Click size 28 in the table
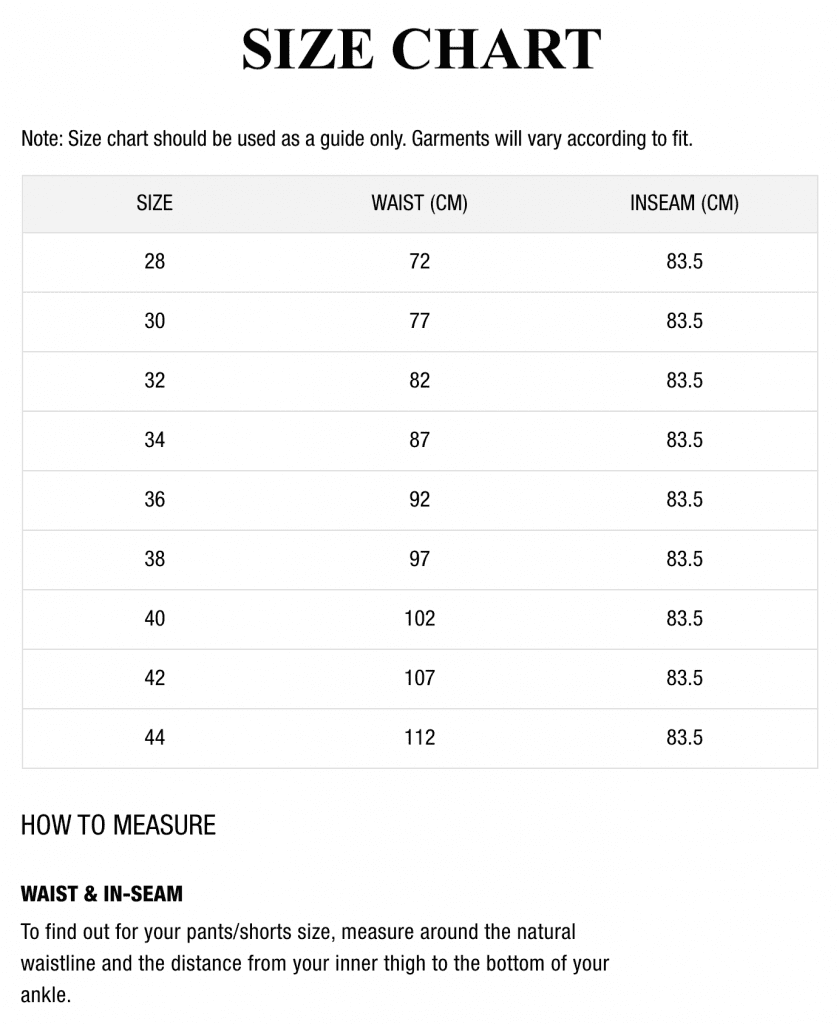 point(155,262)
